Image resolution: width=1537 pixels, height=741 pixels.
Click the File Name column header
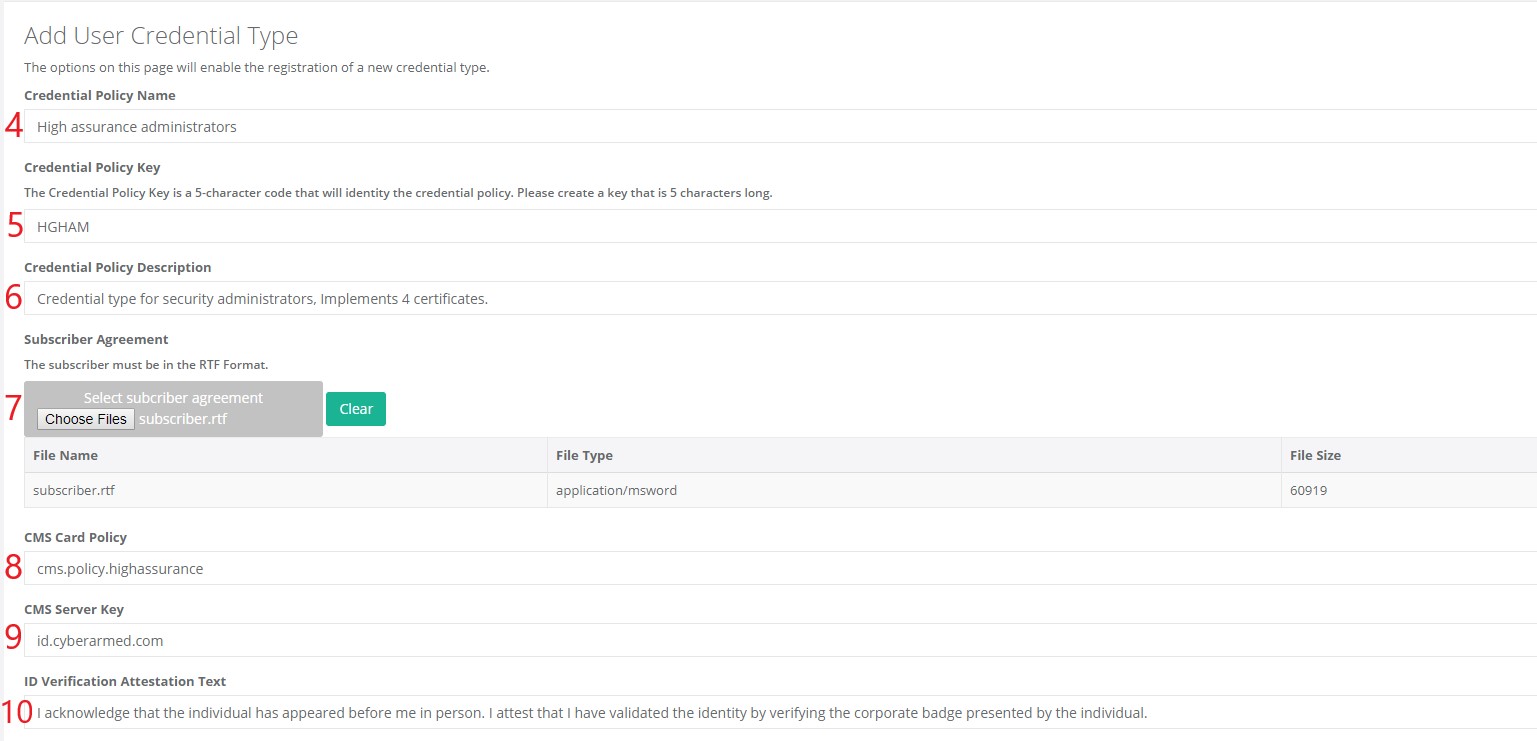click(66, 455)
